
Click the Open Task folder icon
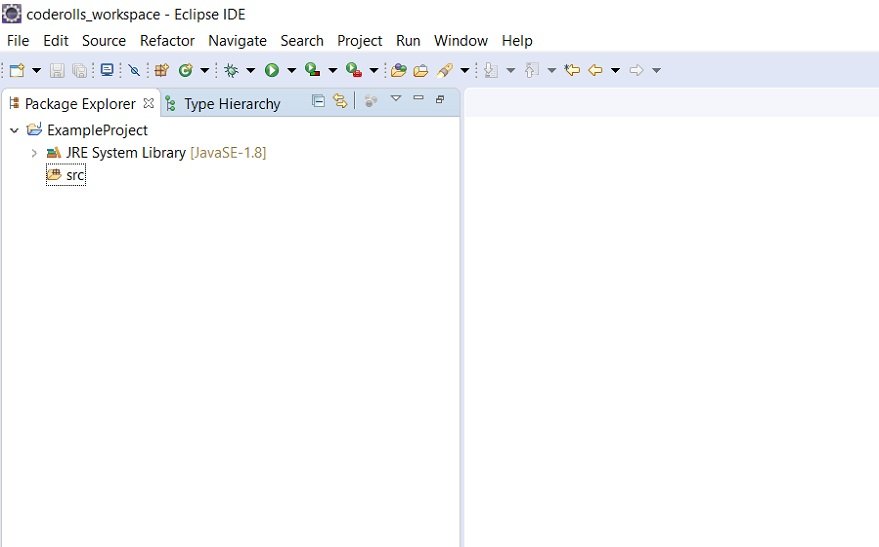(420, 71)
